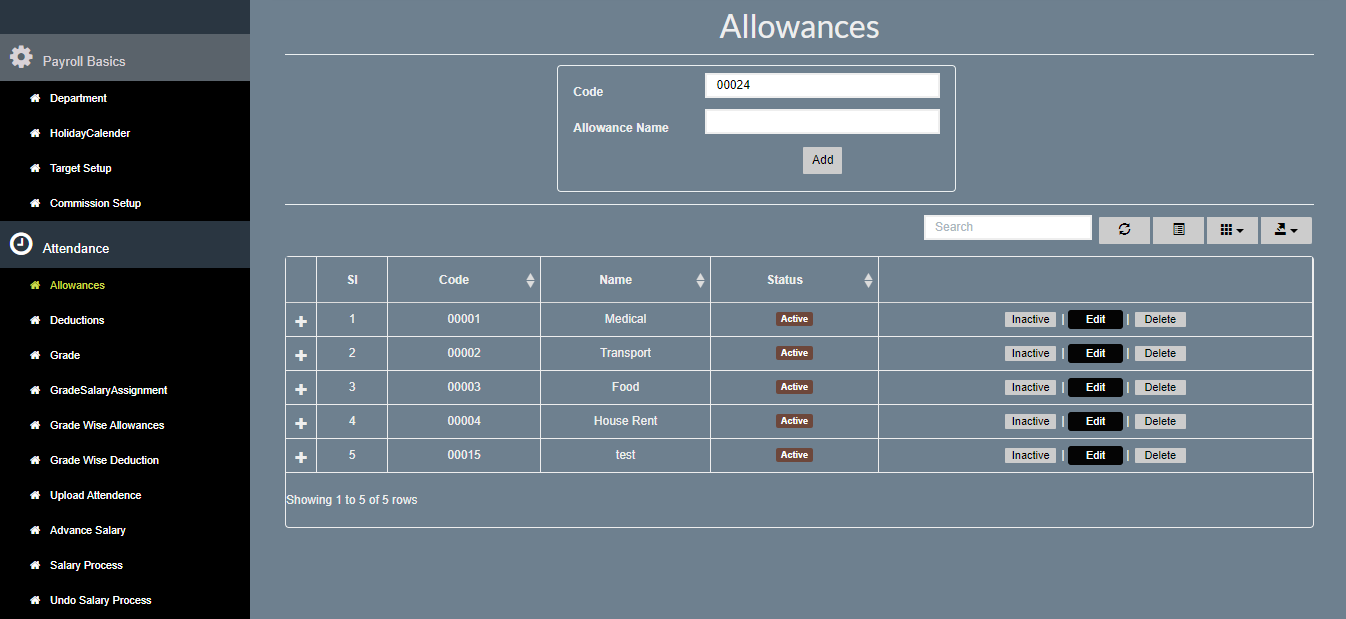
Task: Edit the test allowance row
Action: pyautogui.click(x=1095, y=456)
